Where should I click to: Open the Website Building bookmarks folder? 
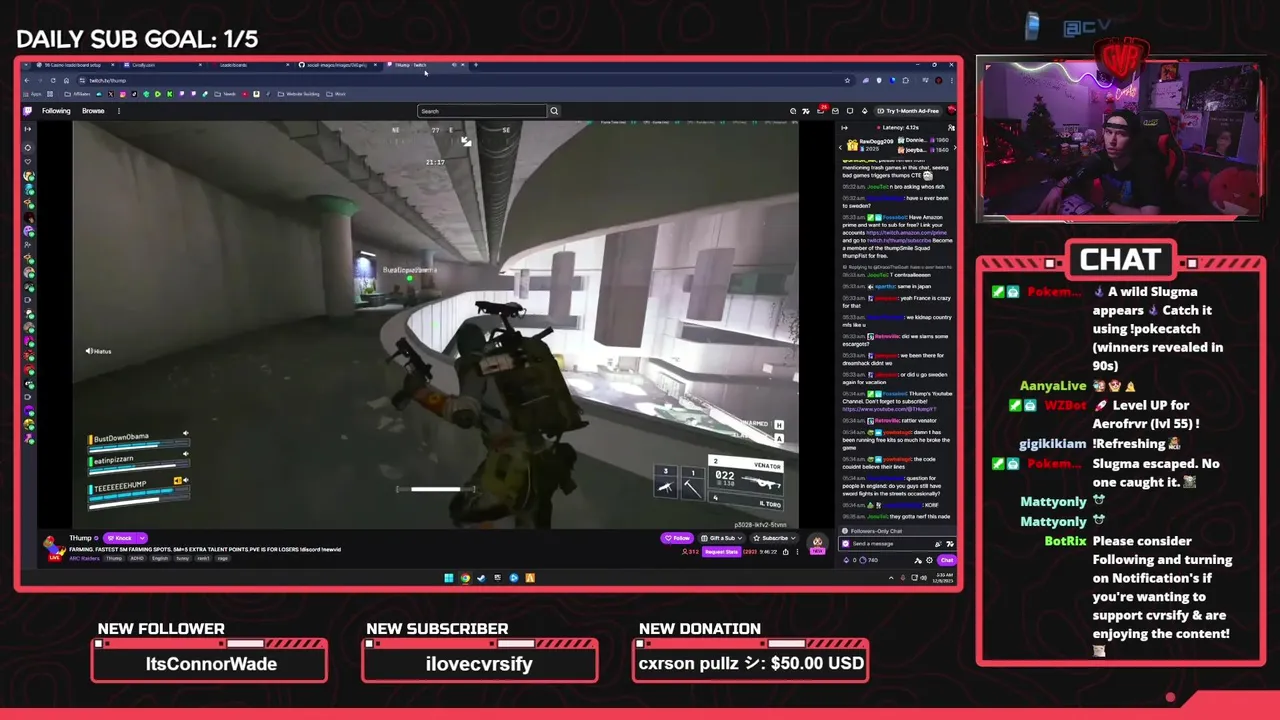pyautogui.click(x=298, y=94)
